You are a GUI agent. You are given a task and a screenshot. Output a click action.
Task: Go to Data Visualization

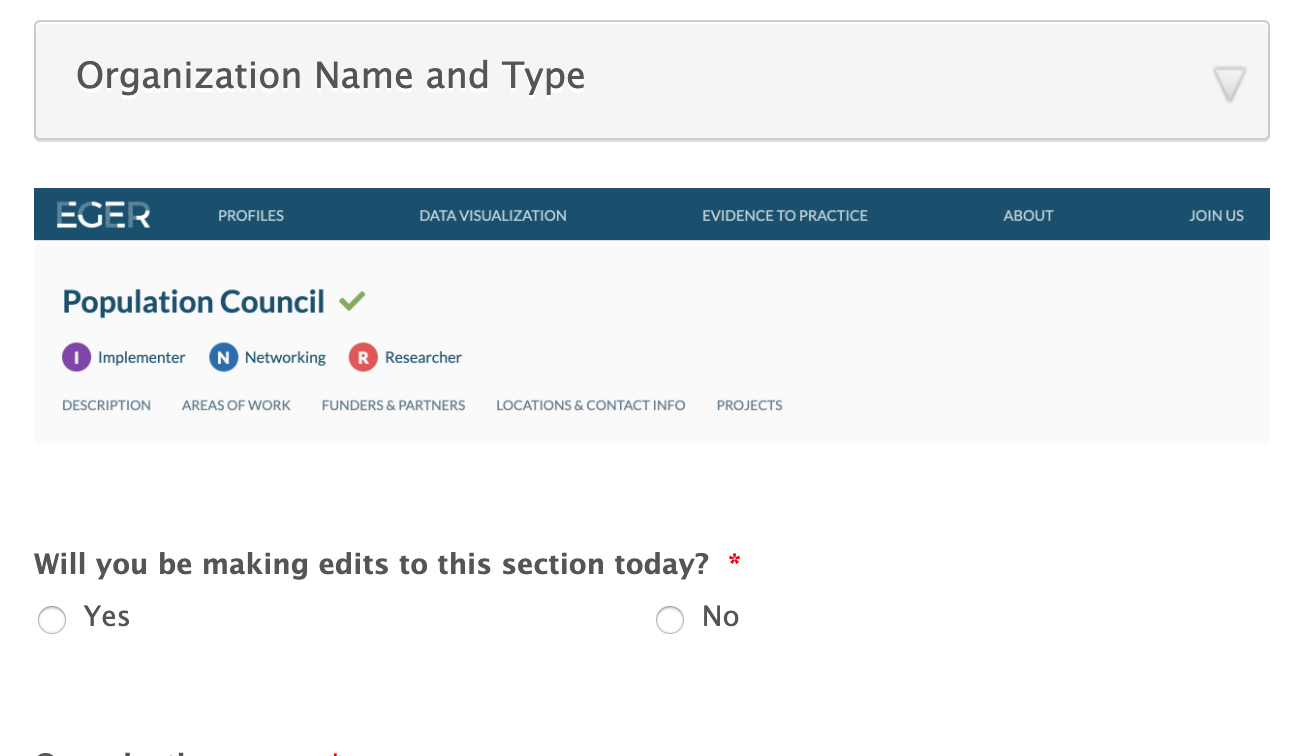tap(492, 215)
